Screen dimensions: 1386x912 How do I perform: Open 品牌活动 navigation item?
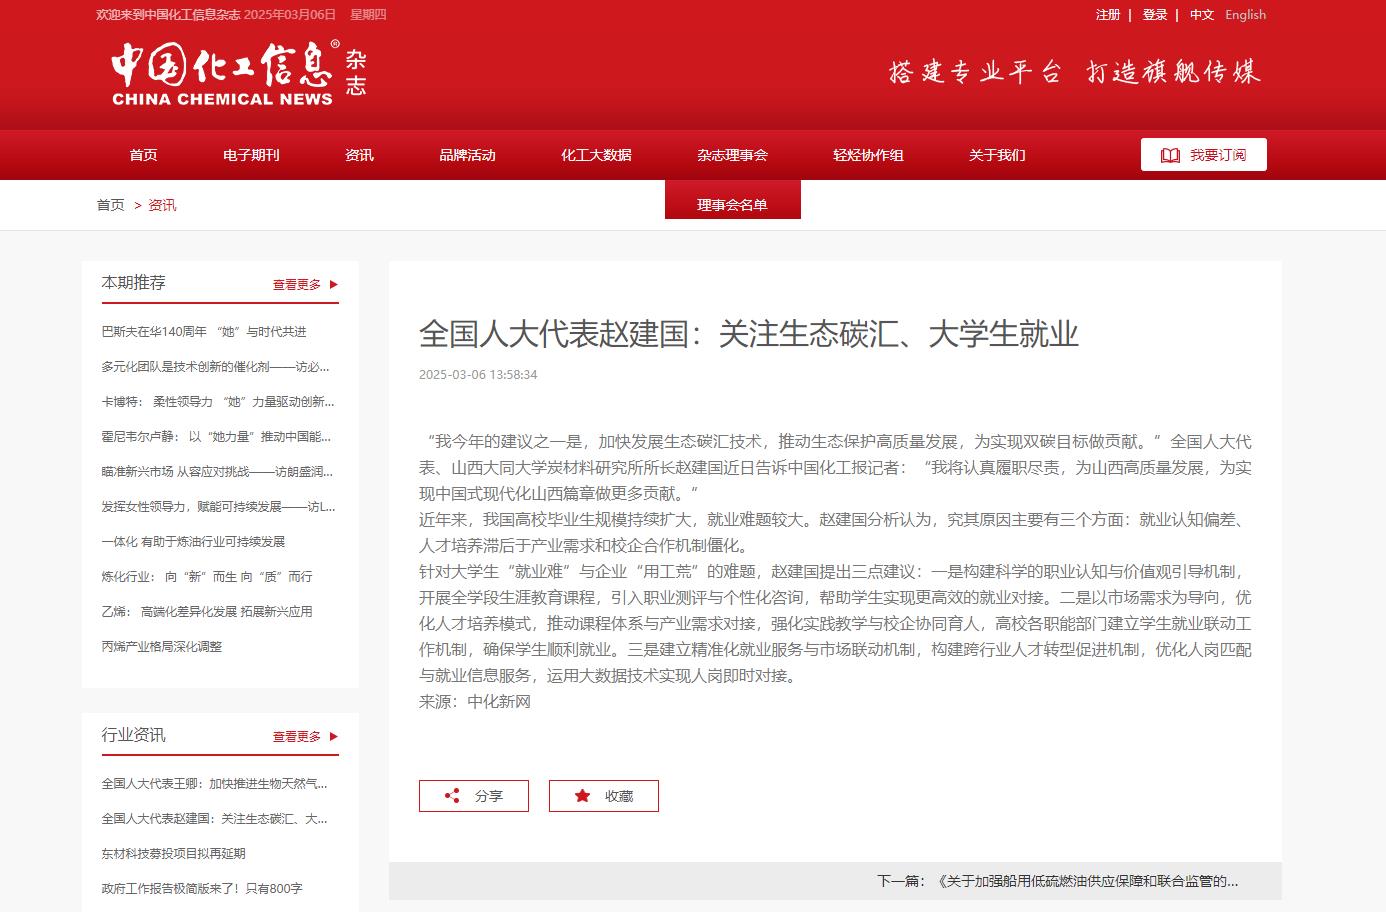[467, 155]
